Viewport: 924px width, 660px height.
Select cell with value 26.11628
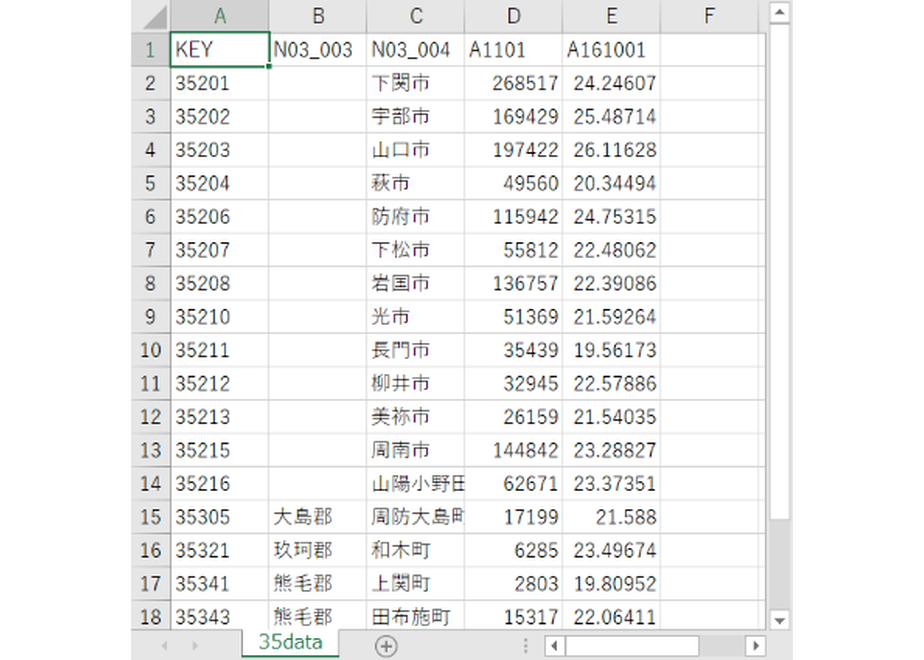click(611, 150)
